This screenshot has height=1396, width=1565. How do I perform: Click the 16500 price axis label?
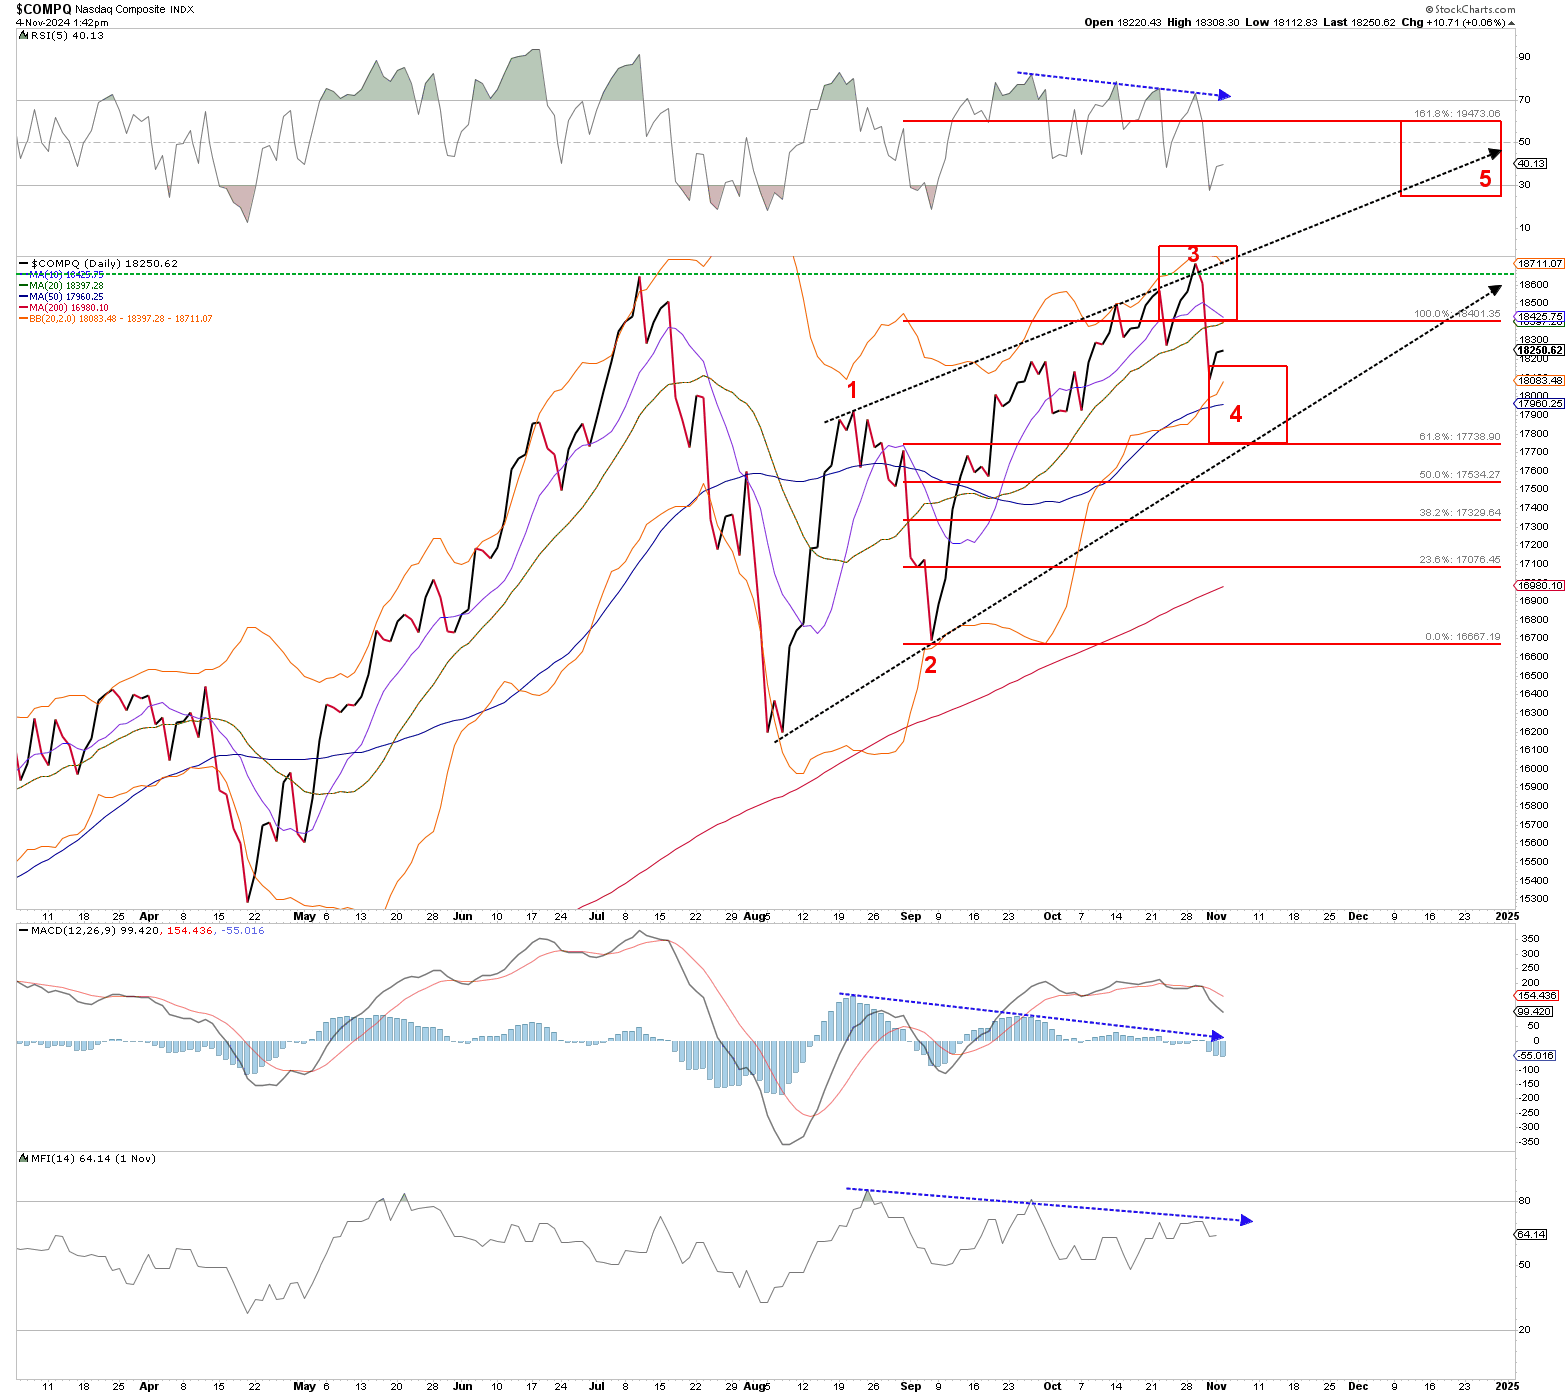1534,675
